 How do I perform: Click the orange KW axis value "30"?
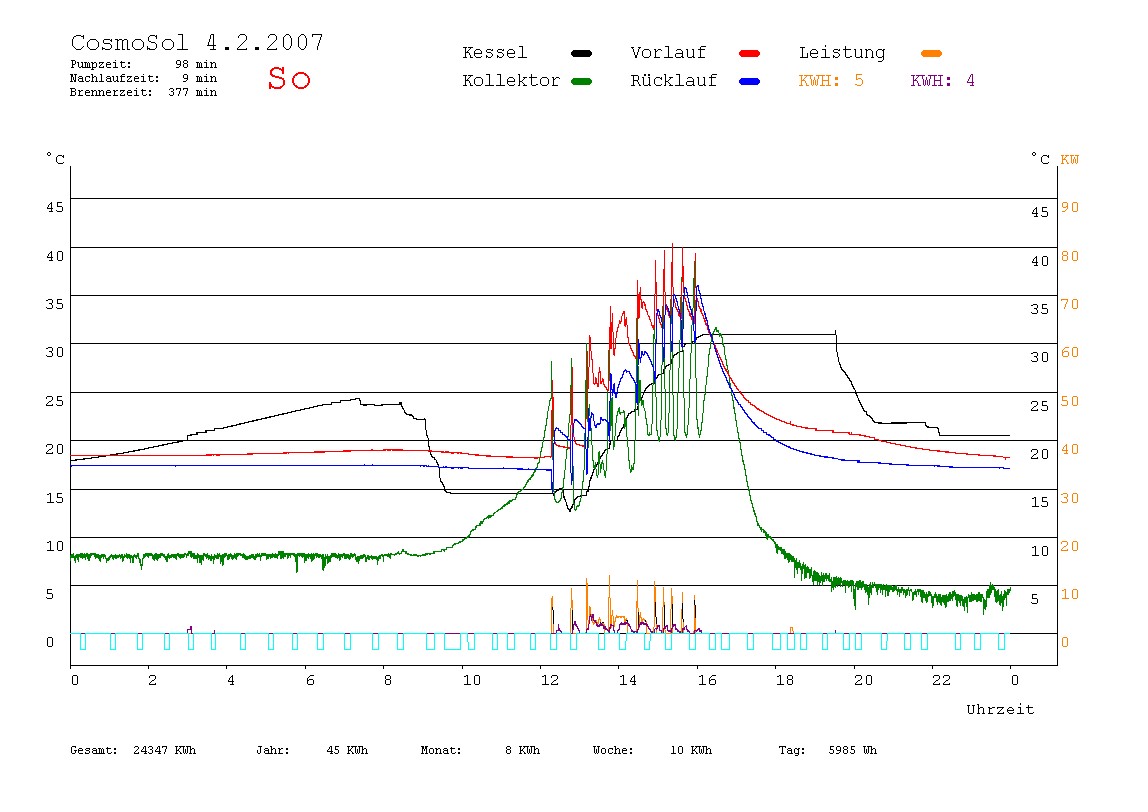[x=1070, y=498]
